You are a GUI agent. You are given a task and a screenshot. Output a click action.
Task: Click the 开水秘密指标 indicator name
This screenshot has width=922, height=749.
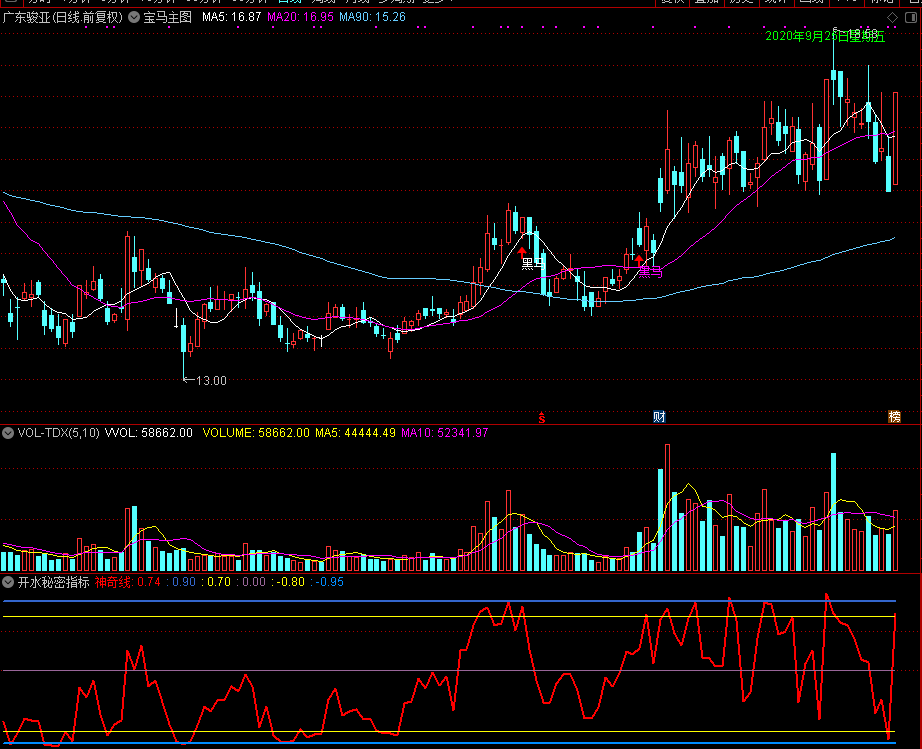point(54,581)
